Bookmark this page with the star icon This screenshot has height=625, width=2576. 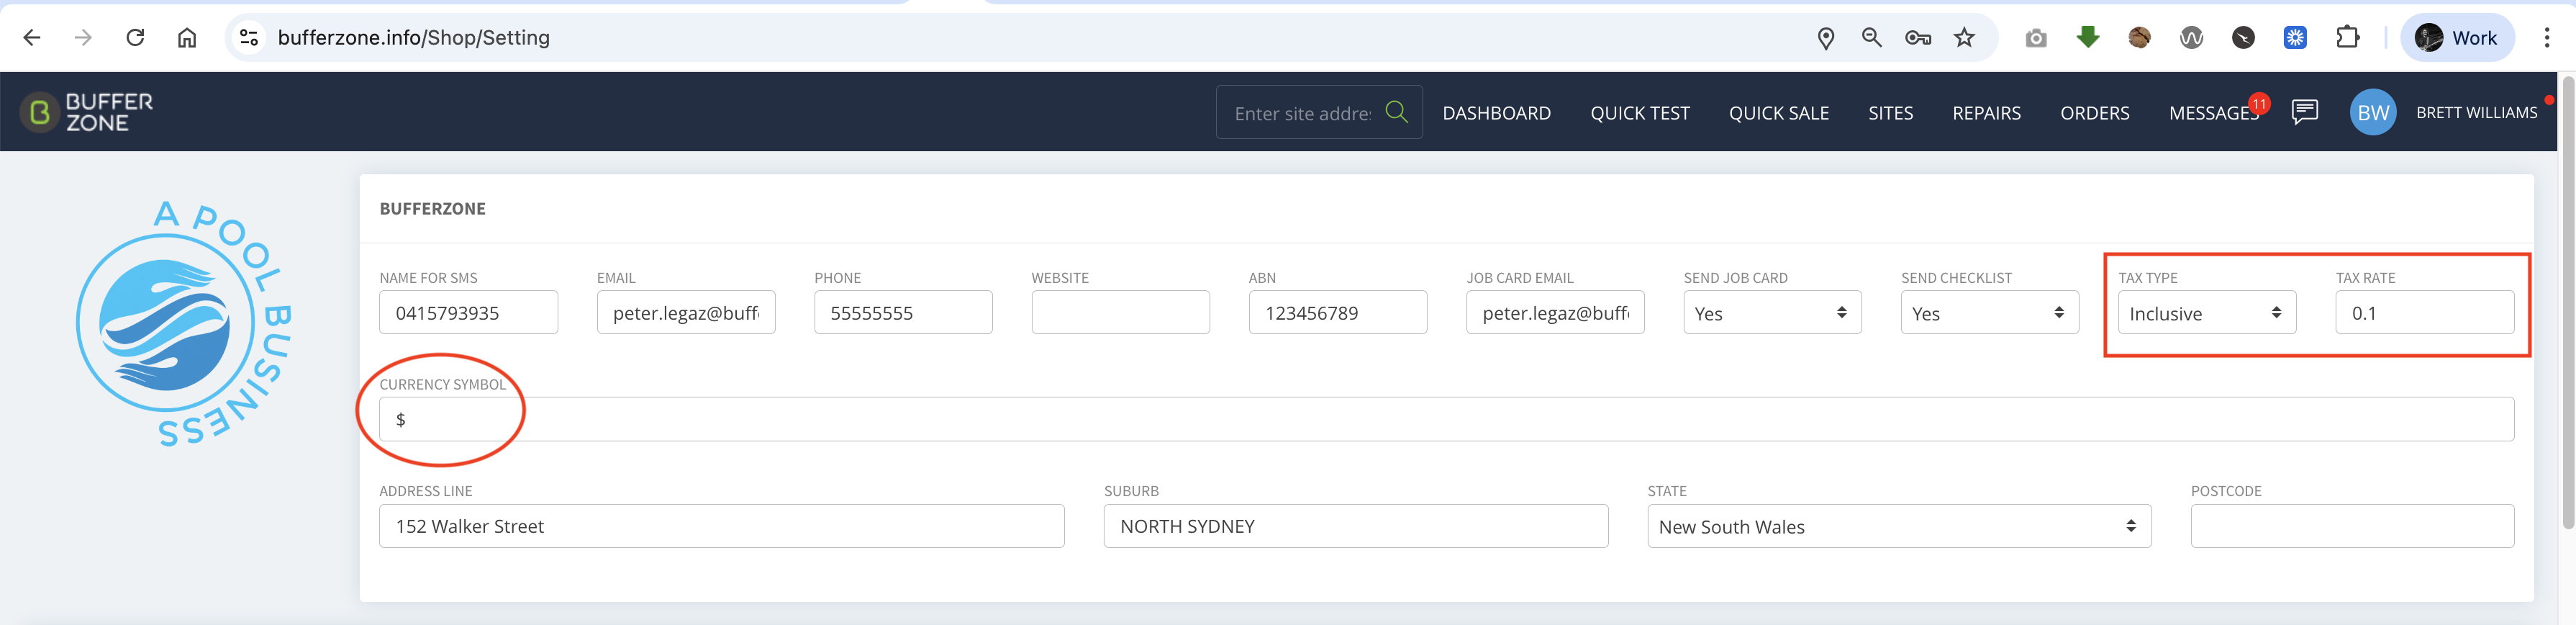[x=1964, y=38]
